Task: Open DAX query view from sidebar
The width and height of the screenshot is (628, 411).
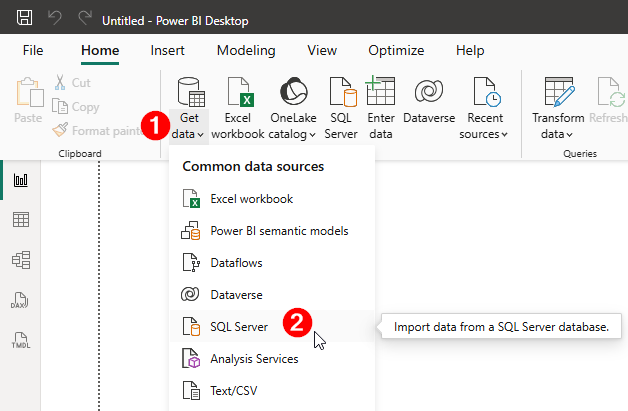Action: click(x=20, y=300)
